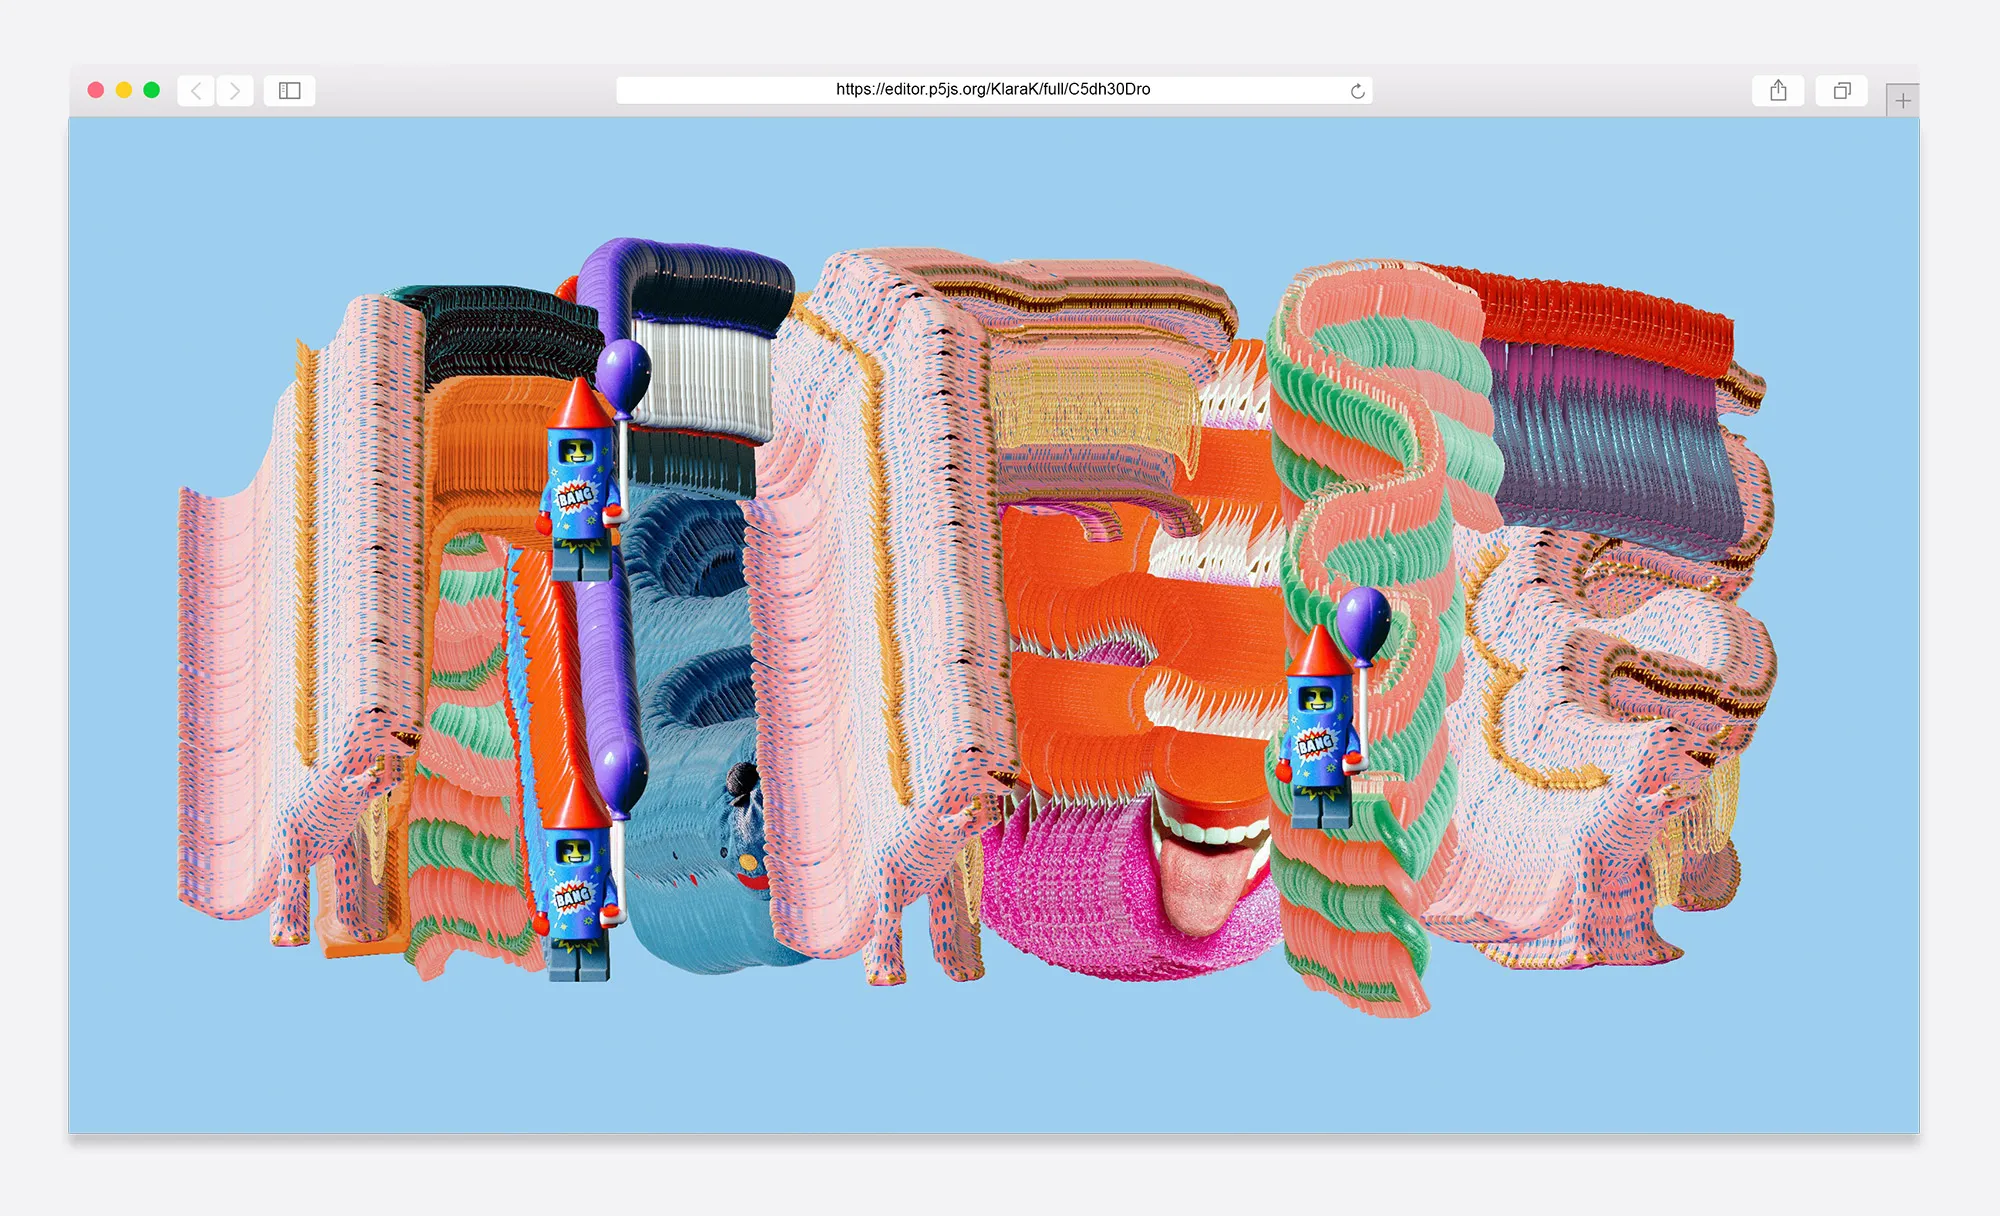
Task: Go forward with the browser forward arrow
Action: 235,91
